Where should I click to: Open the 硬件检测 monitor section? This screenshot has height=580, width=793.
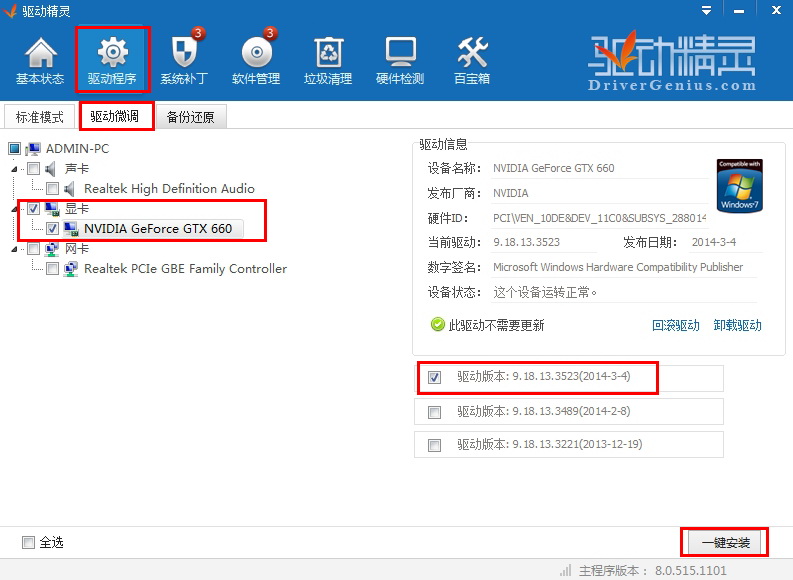(x=400, y=61)
